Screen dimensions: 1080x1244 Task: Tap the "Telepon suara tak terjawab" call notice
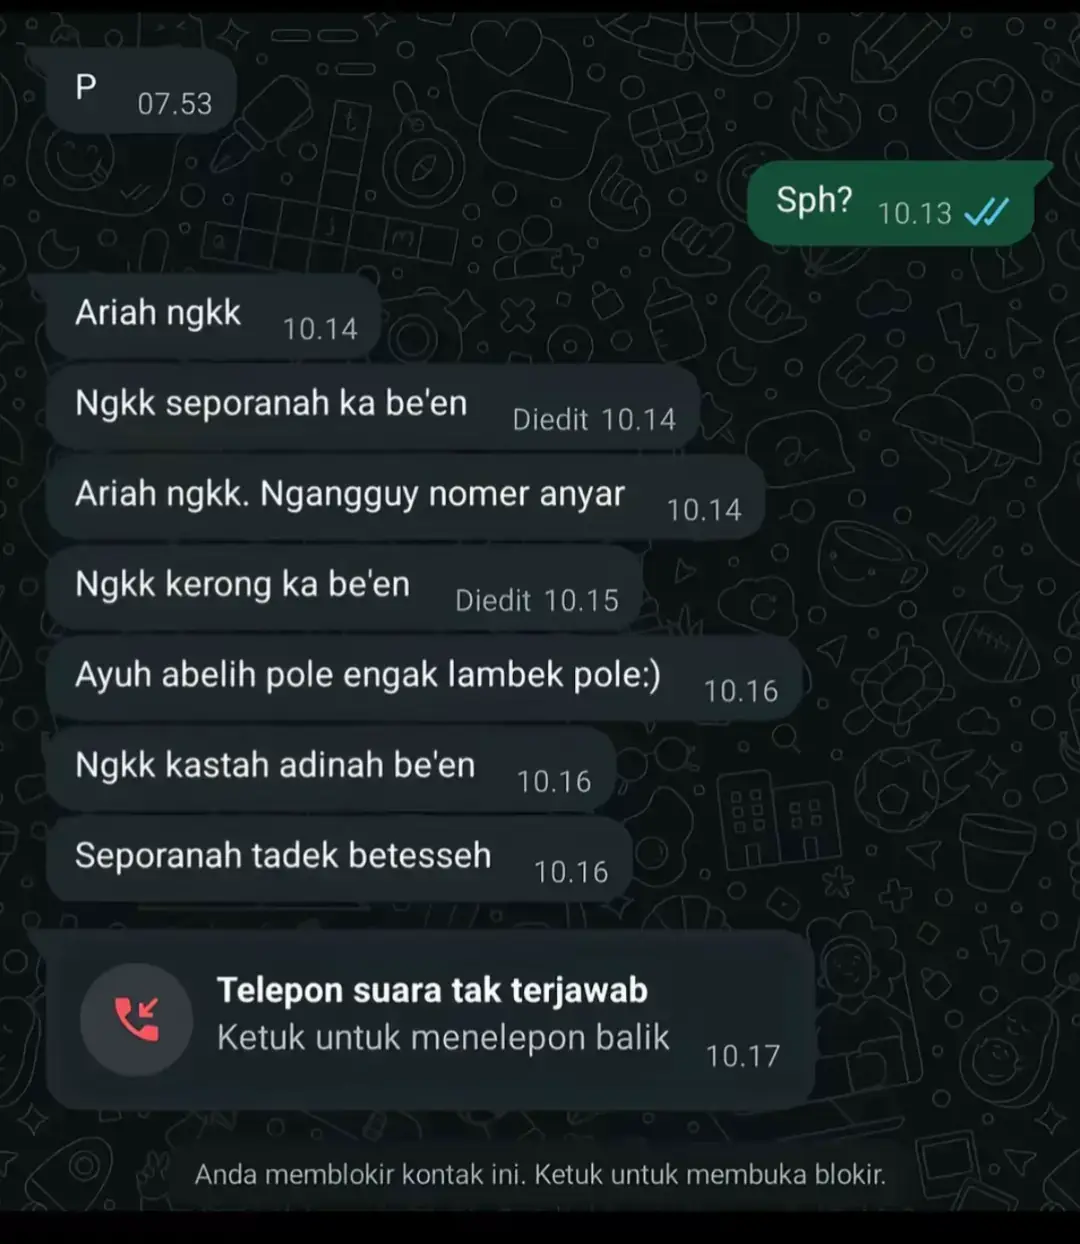(432, 990)
